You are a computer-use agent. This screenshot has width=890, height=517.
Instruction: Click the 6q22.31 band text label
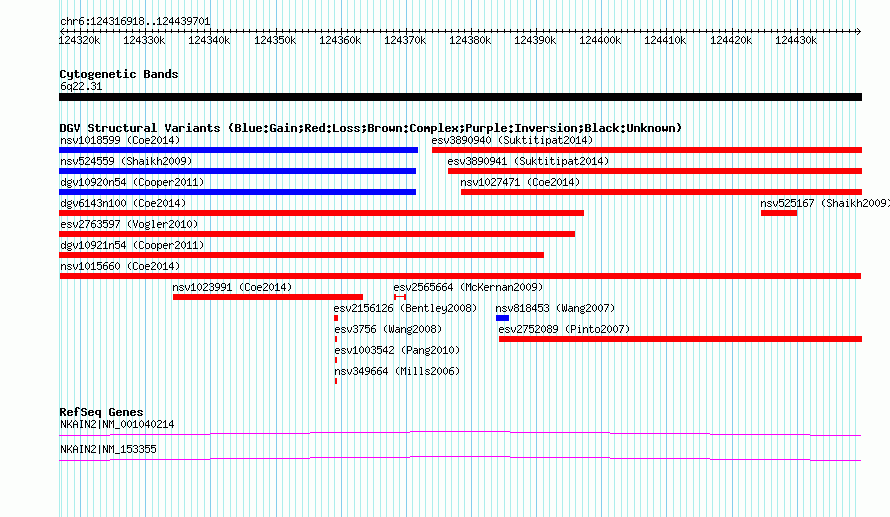[x=81, y=86]
